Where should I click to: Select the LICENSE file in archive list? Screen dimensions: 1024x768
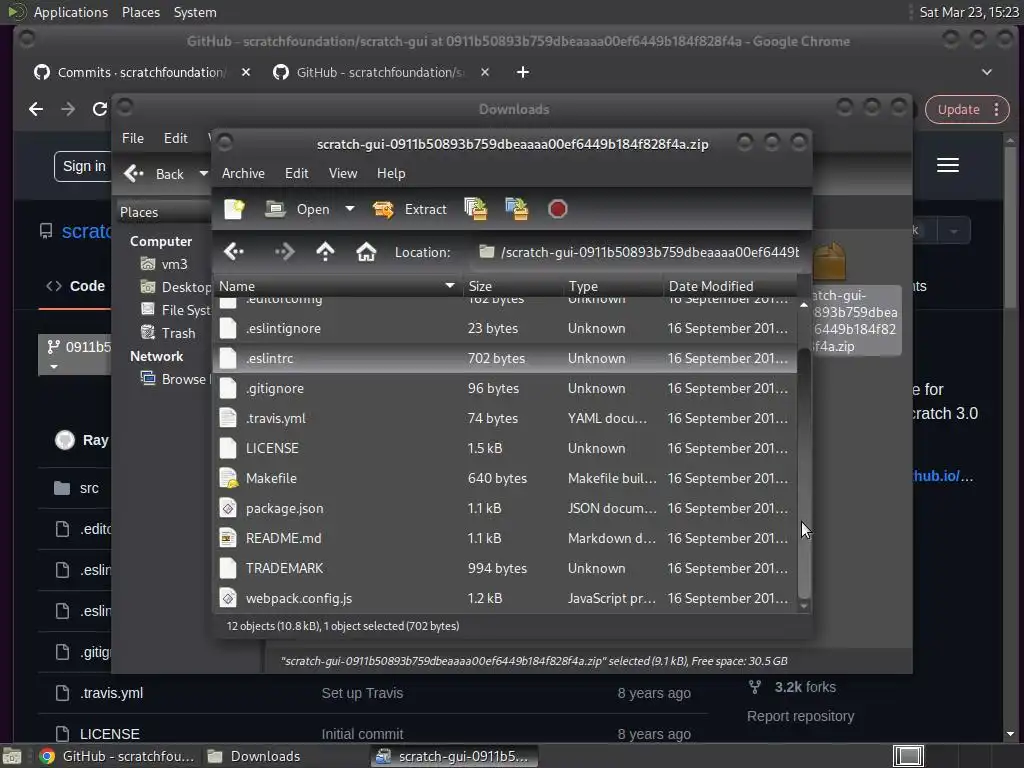(505, 448)
